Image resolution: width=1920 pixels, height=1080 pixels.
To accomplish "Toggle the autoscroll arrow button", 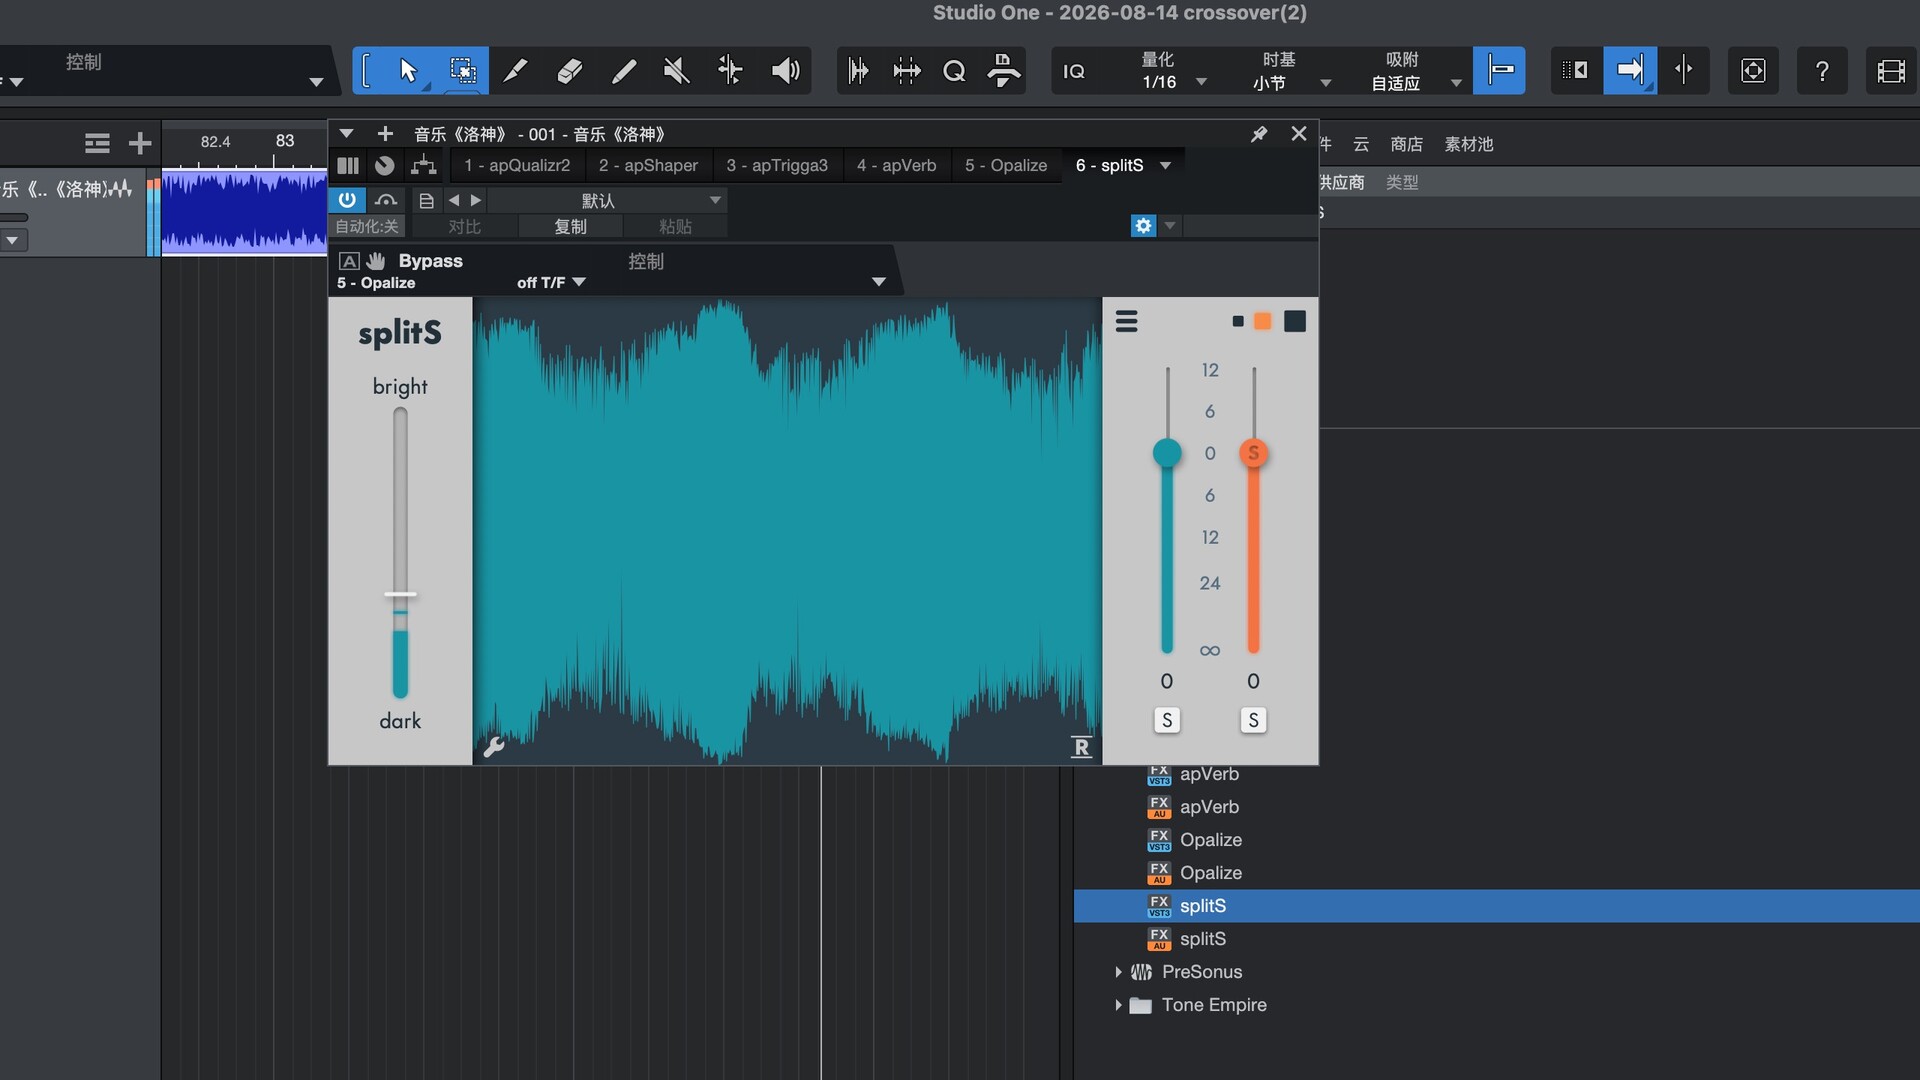I will tap(1630, 70).
